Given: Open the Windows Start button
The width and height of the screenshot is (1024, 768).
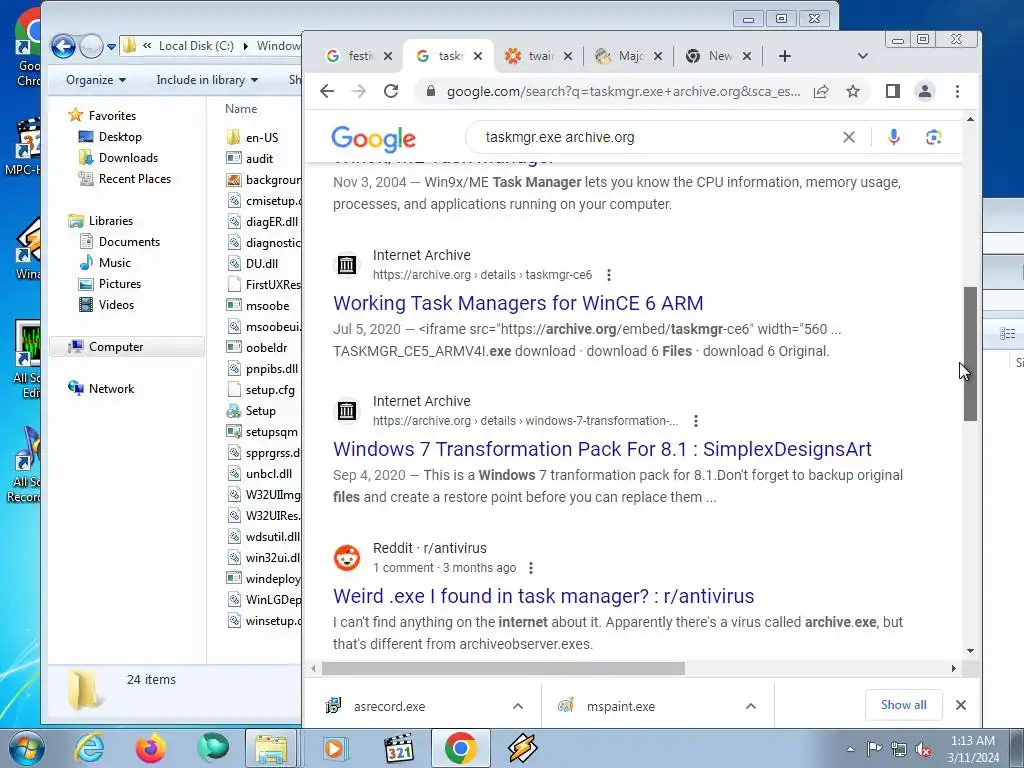Looking at the screenshot, I should 25,748.
